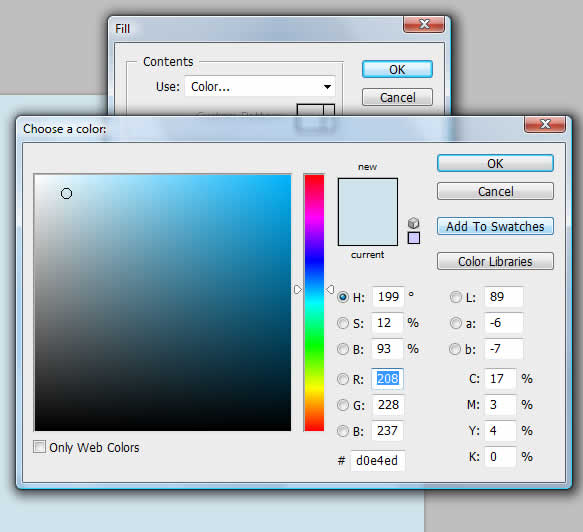583x532 pixels.
Task: Select the H hue radio button
Action: pyautogui.click(x=343, y=297)
